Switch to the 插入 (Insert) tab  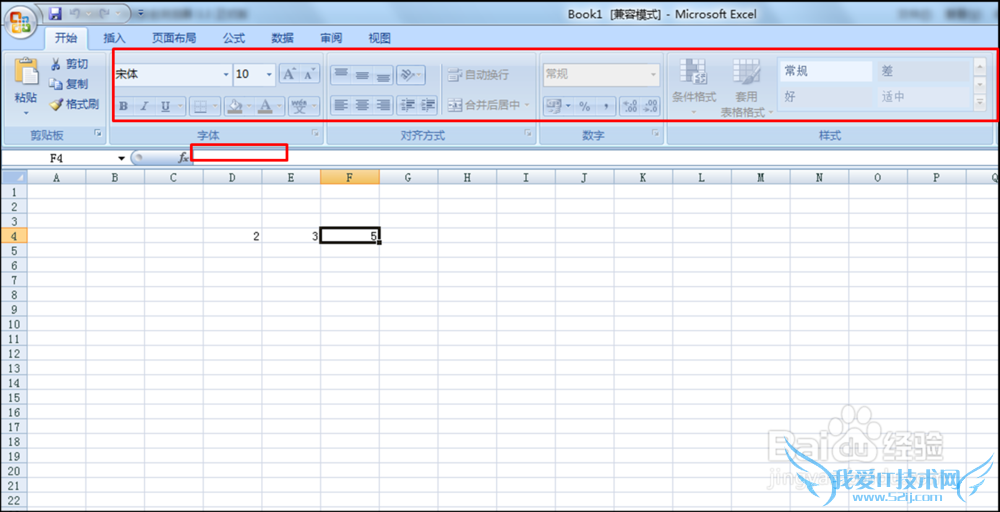point(115,38)
